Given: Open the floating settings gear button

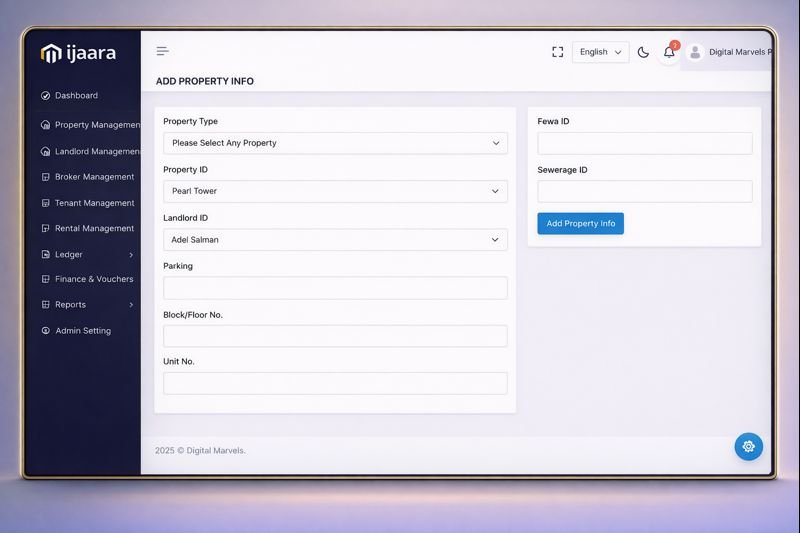Looking at the screenshot, I should point(748,446).
